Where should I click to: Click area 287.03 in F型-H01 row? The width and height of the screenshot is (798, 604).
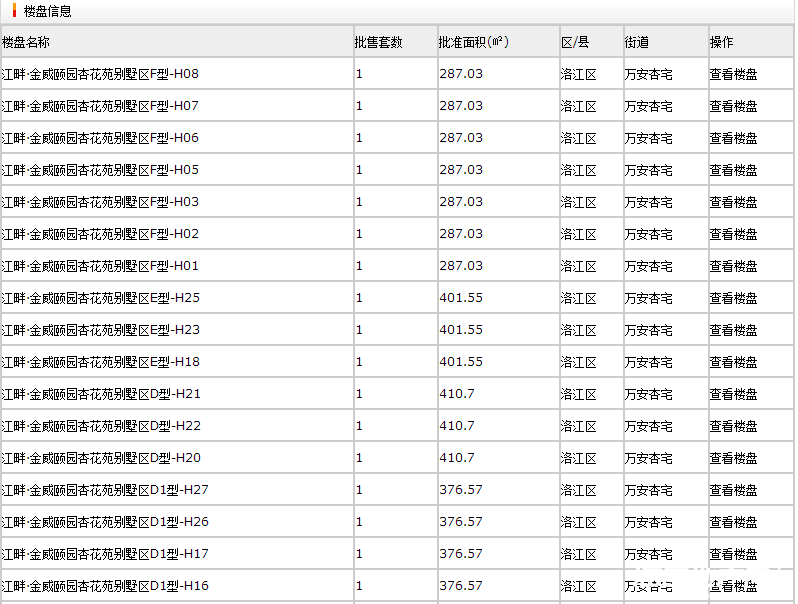[461, 266]
